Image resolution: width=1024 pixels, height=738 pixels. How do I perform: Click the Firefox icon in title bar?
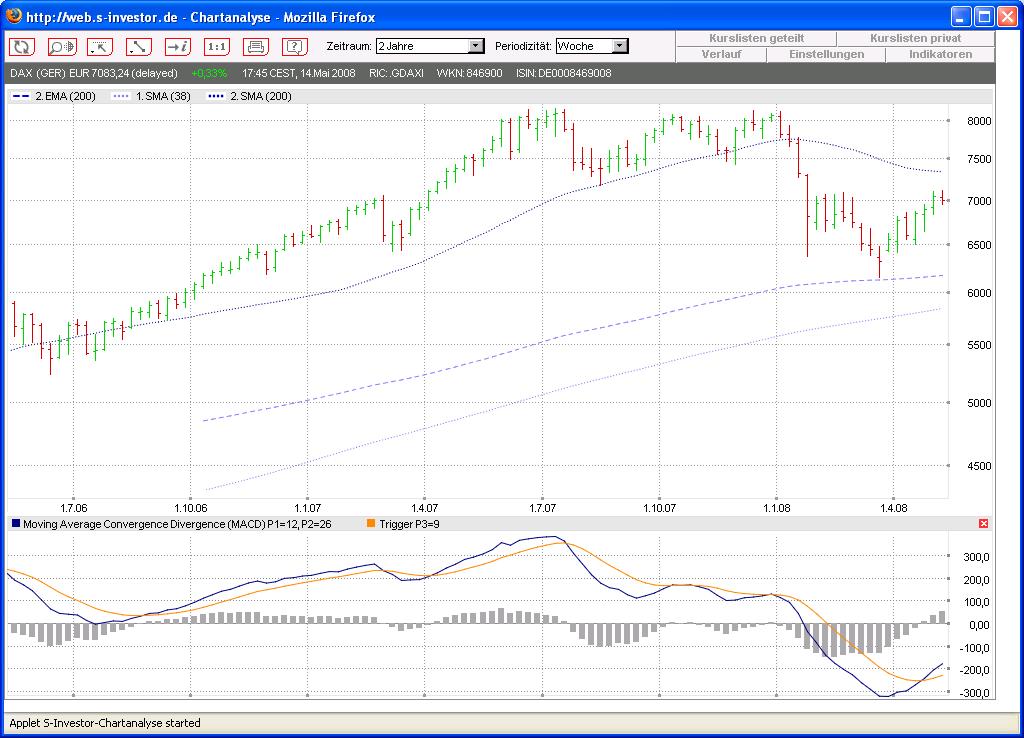coord(13,16)
